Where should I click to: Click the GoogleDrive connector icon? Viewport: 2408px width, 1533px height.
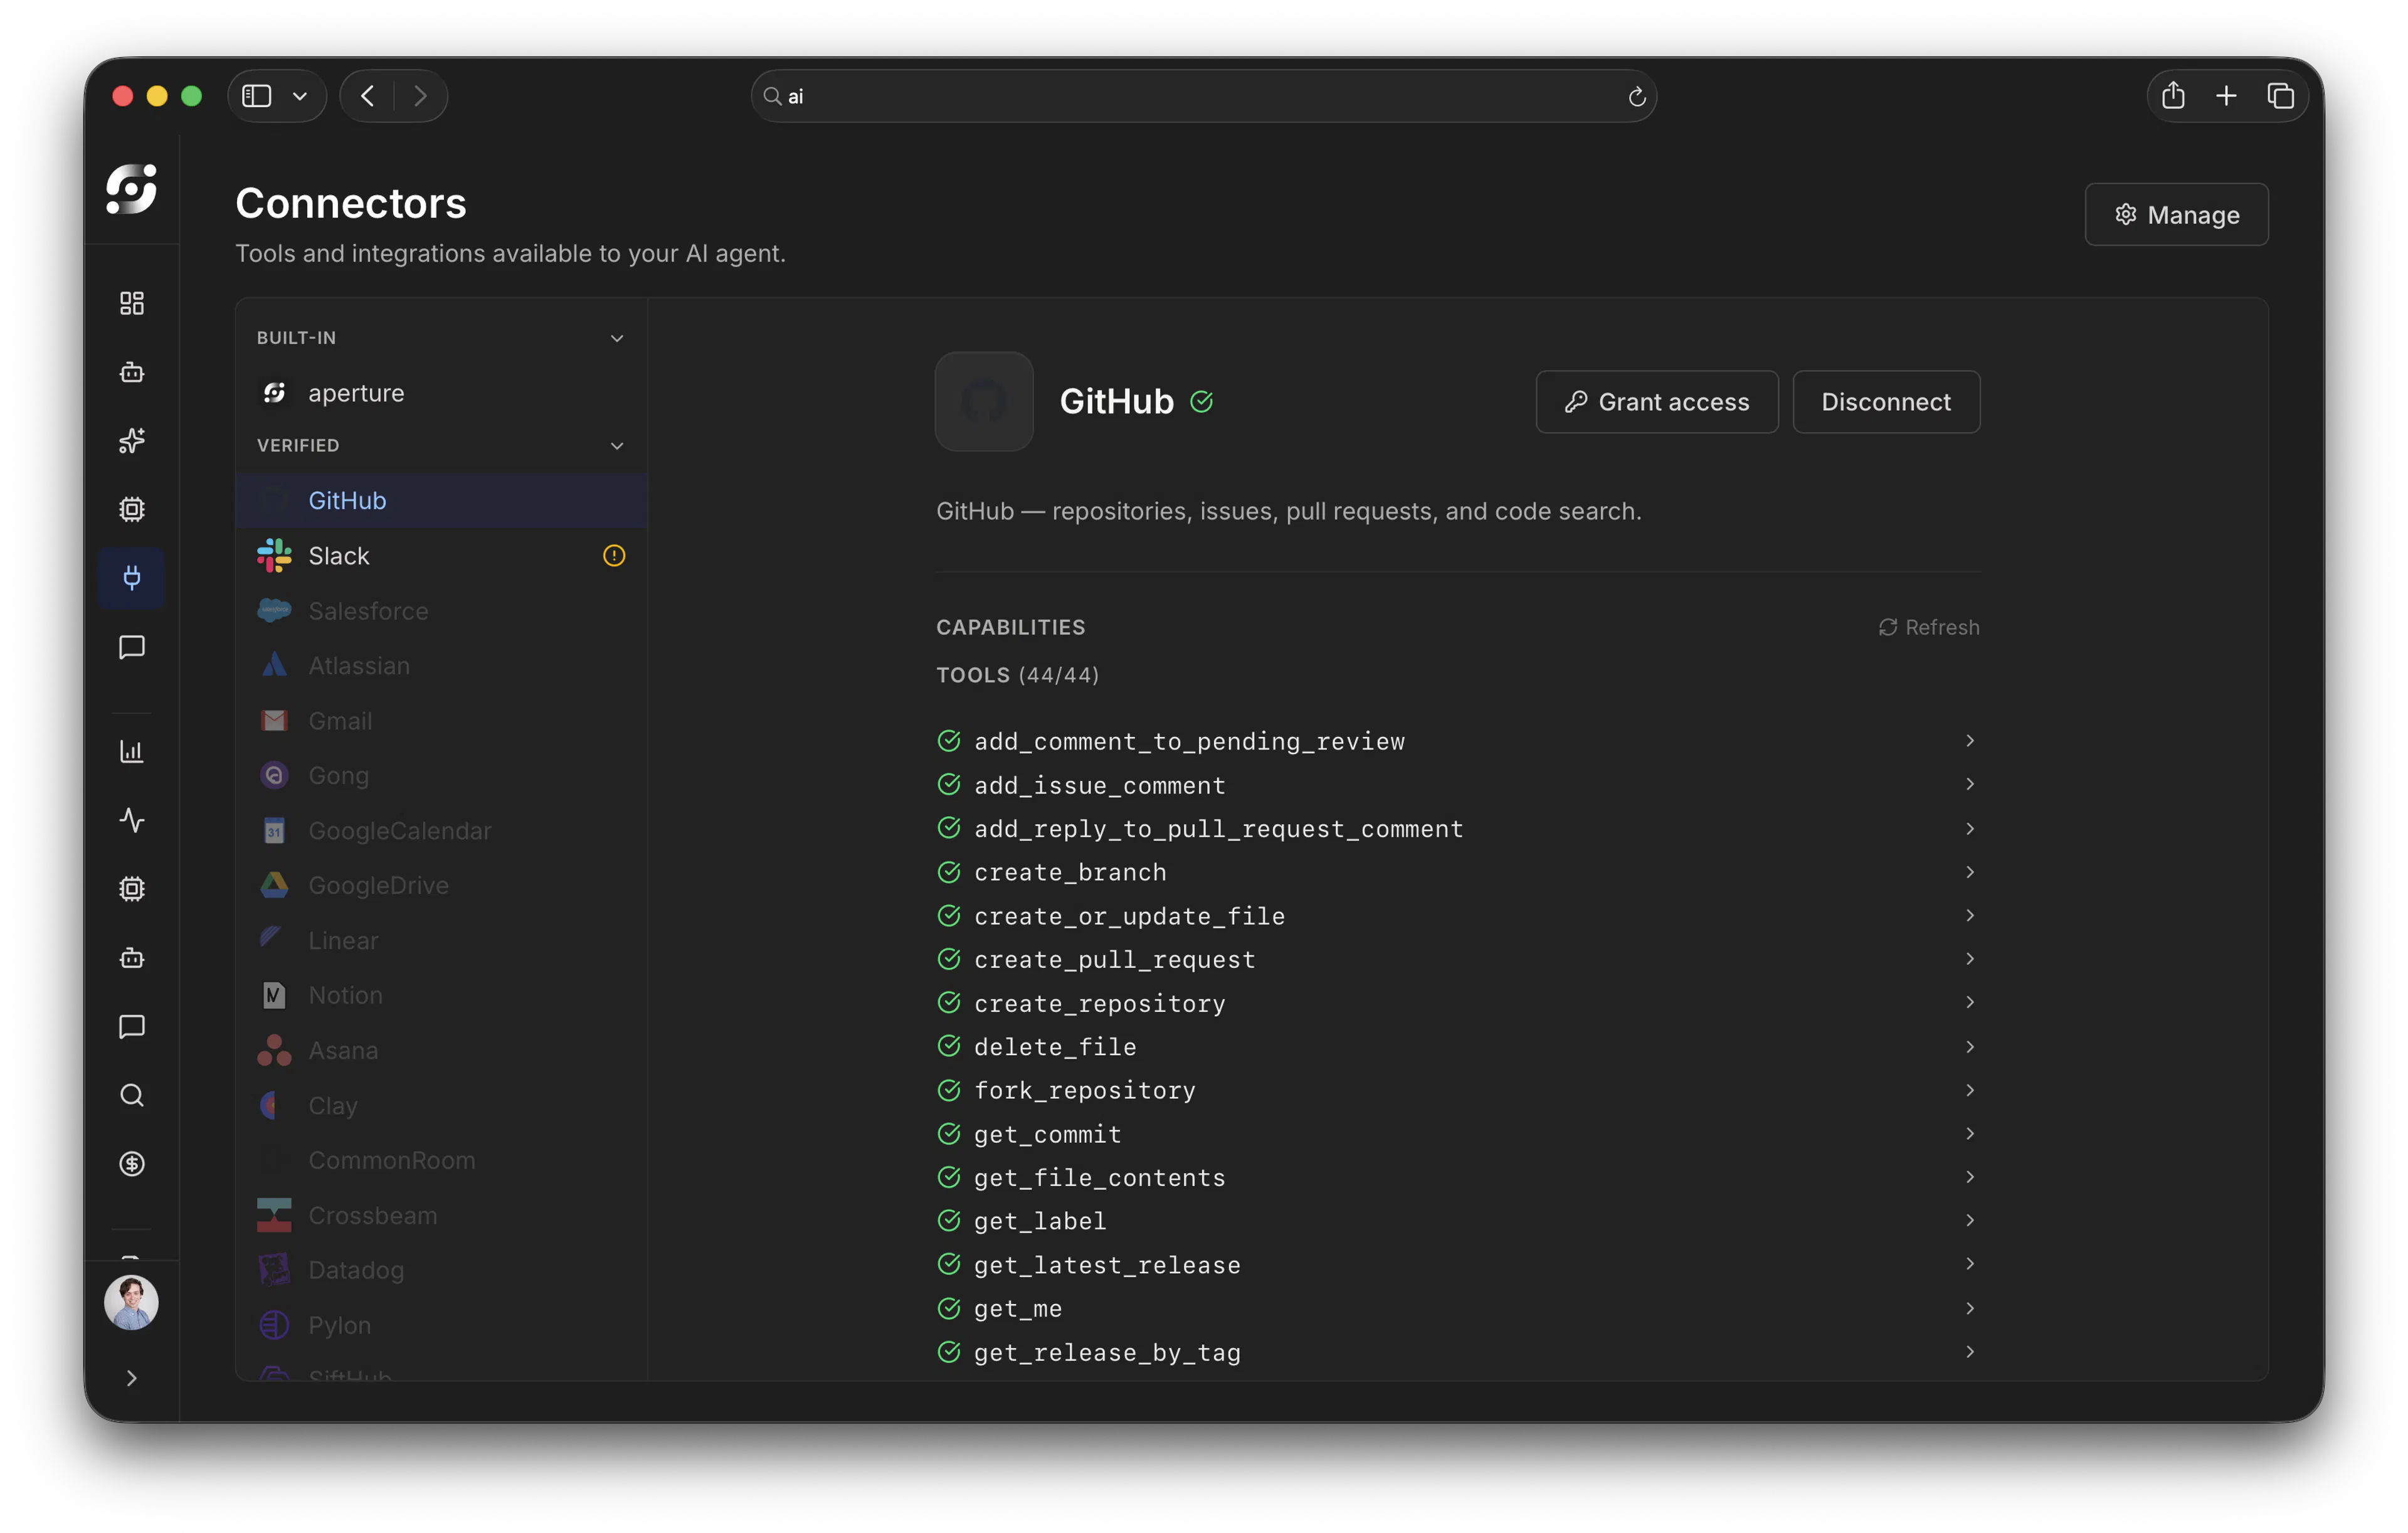(x=274, y=885)
